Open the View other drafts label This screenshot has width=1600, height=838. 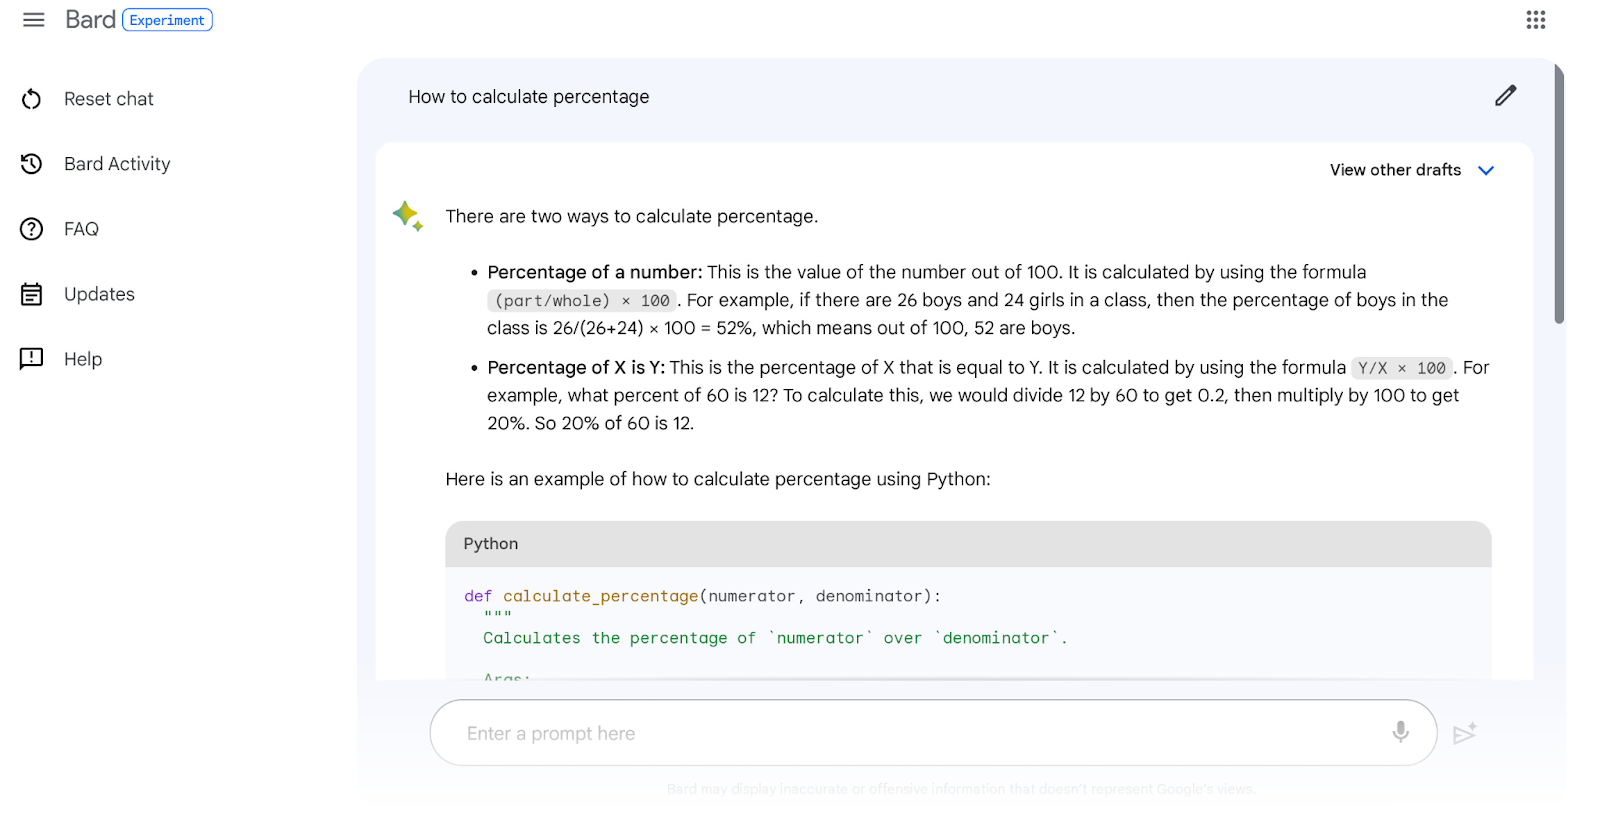pyautogui.click(x=1395, y=170)
